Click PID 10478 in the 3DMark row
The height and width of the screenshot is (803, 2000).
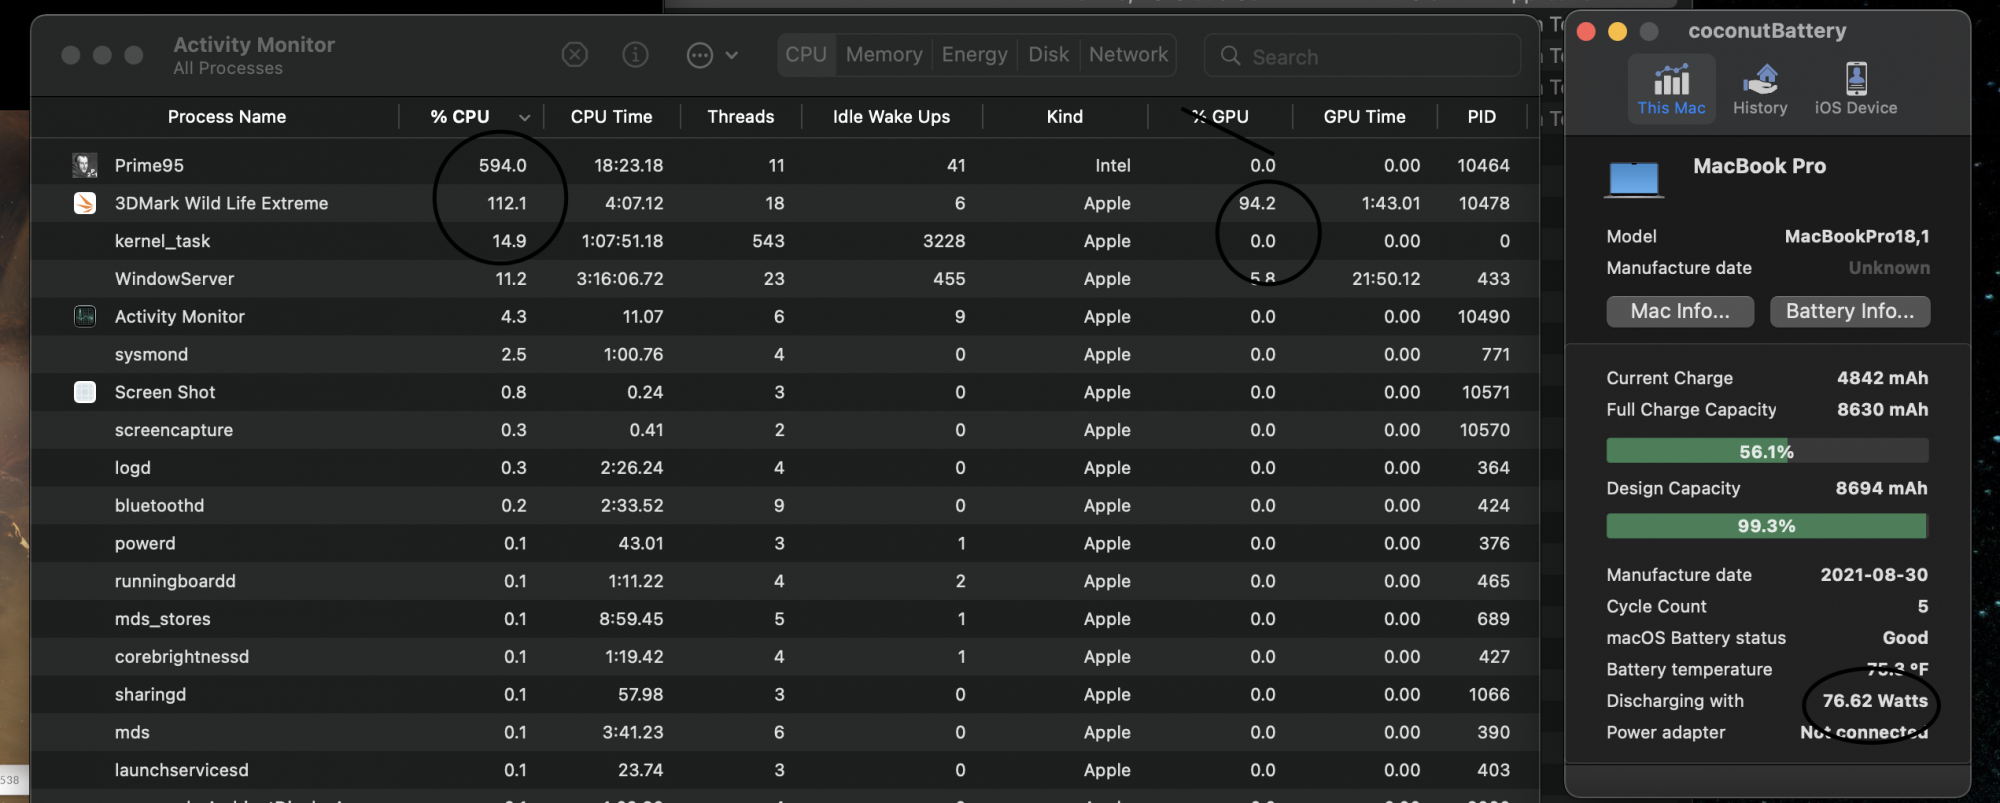pos(1483,203)
